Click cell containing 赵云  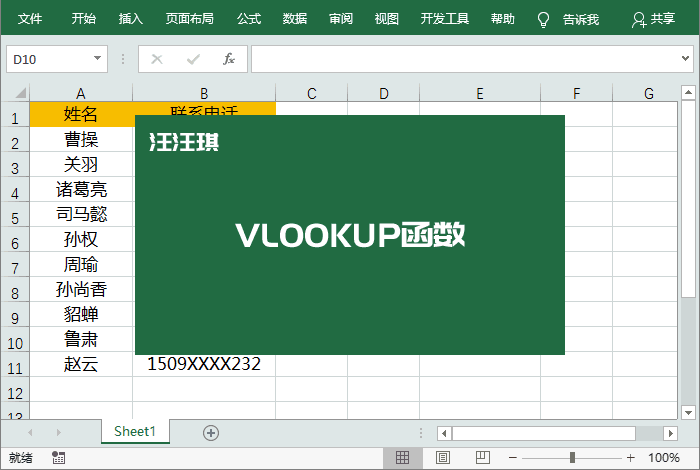tap(81, 364)
